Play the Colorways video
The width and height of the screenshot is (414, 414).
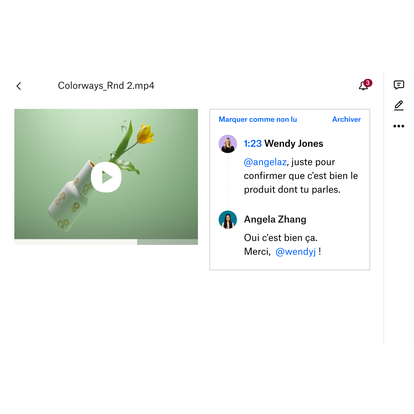[x=106, y=177]
